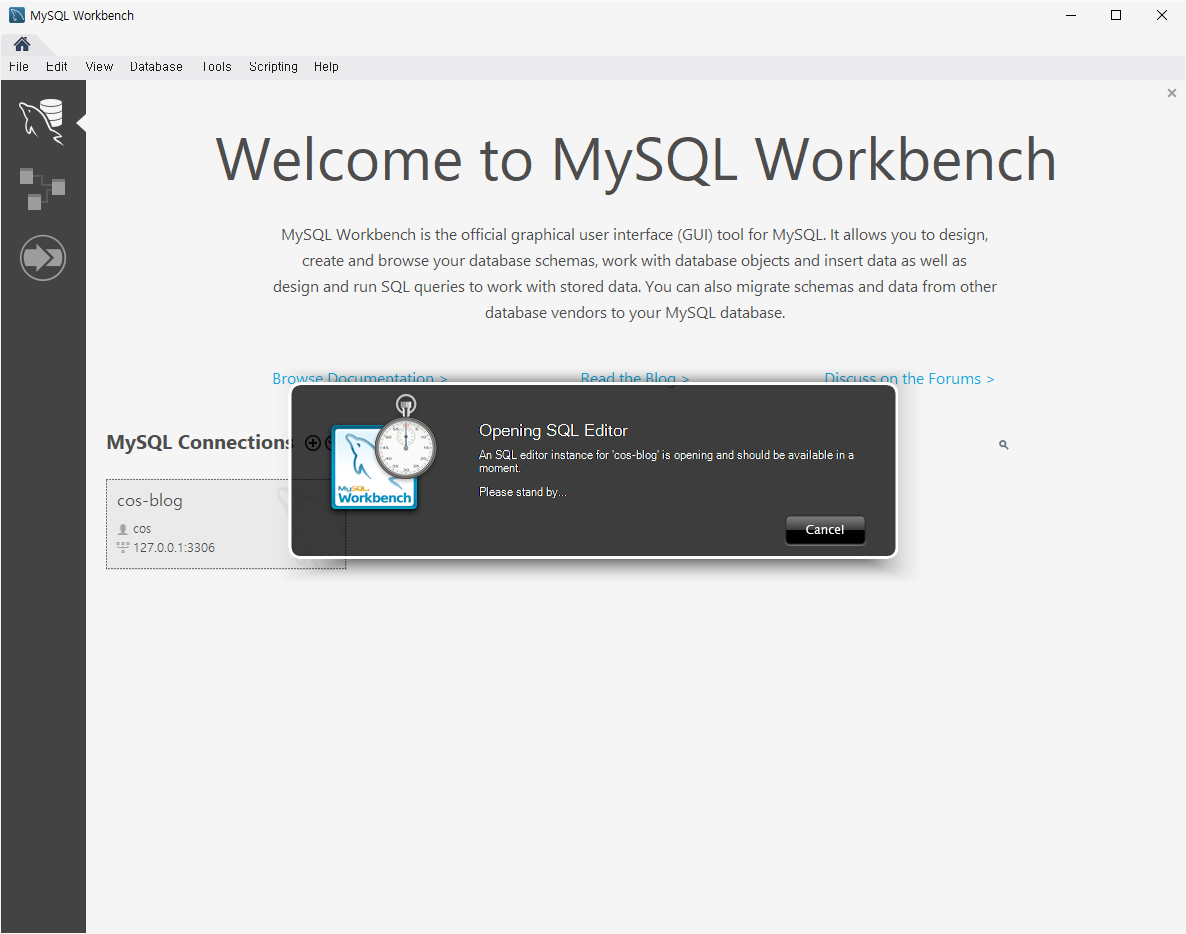Click the 127.0.0.1:3306 host text

click(x=174, y=548)
